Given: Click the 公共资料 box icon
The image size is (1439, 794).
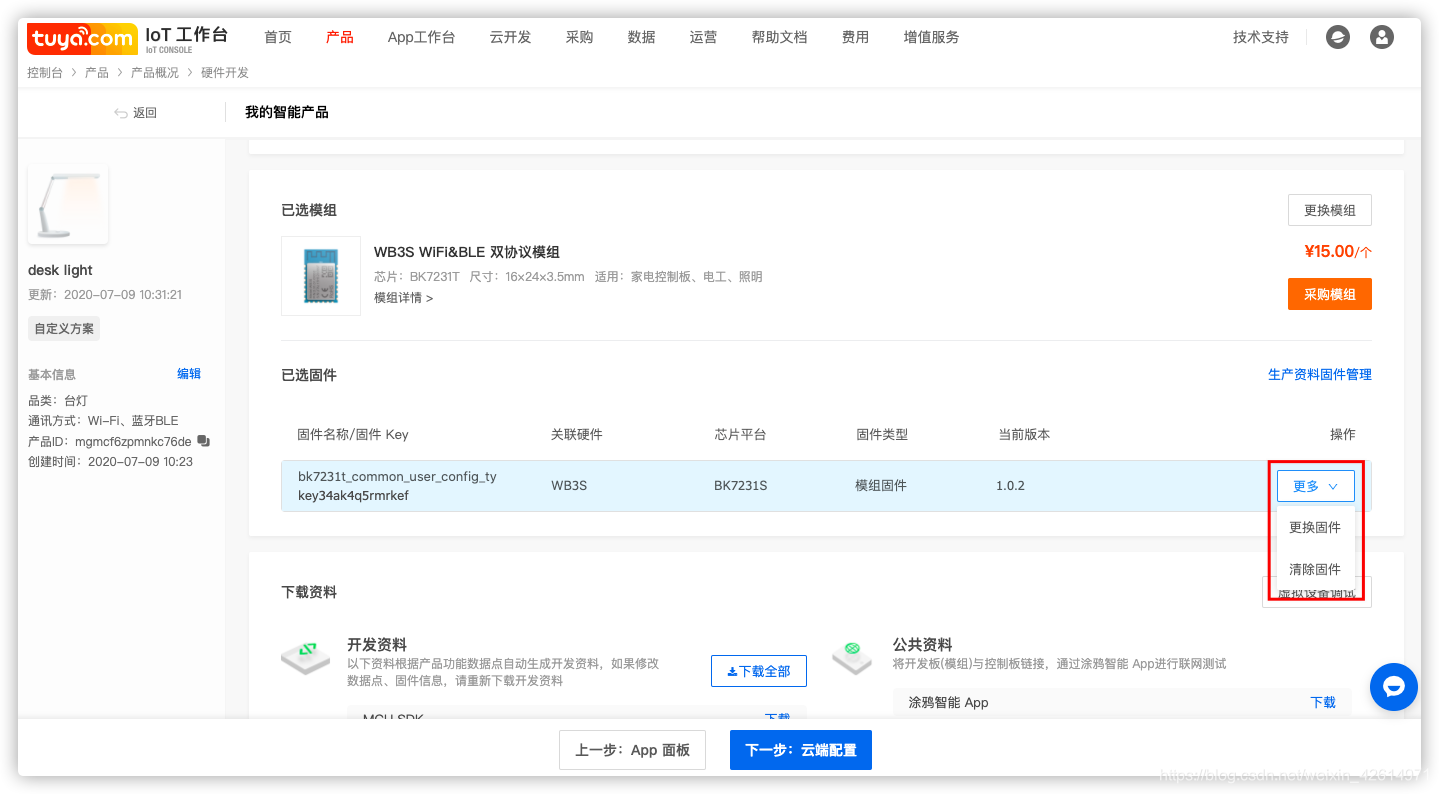Looking at the screenshot, I should click(852, 658).
